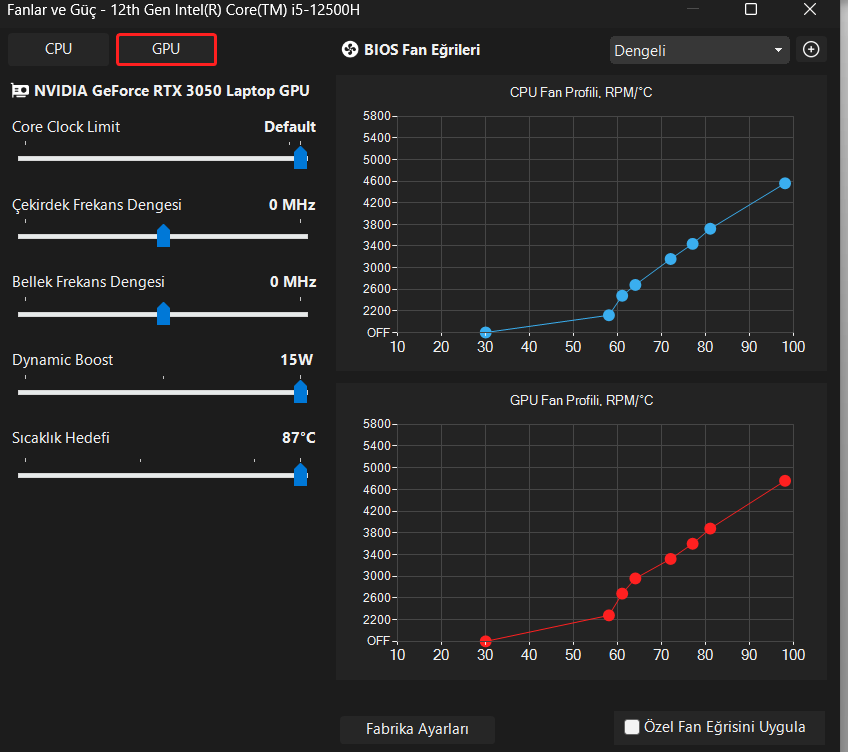The height and width of the screenshot is (752, 848).
Task: Click the Core Clock Limit slider handle
Action: pyautogui.click(x=301, y=158)
